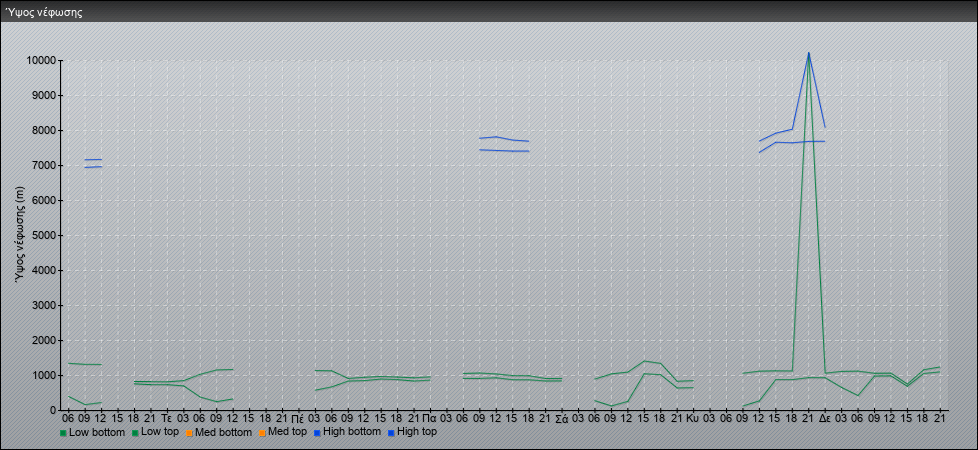Image resolution: width=978 pixels, height=450 pixels.
Task: Click the Ύψος νέφωσης title bar text
Action: pyautogui.click(x=44, y=12)
